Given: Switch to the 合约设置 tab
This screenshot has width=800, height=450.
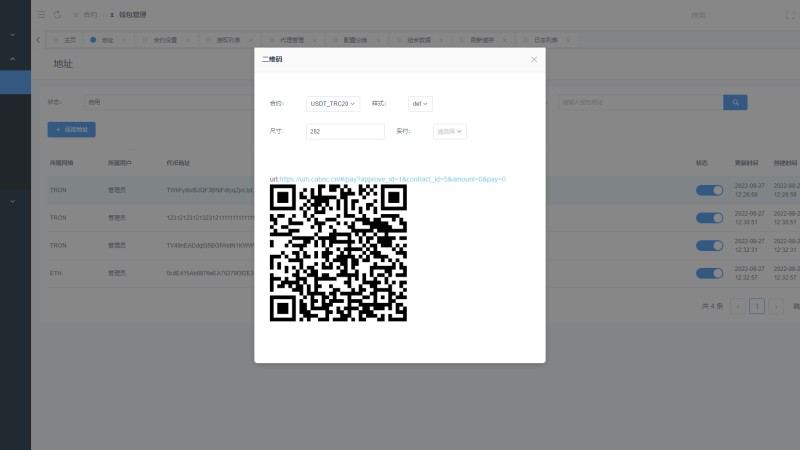Looking at the screenshot, I should (165, 40).
